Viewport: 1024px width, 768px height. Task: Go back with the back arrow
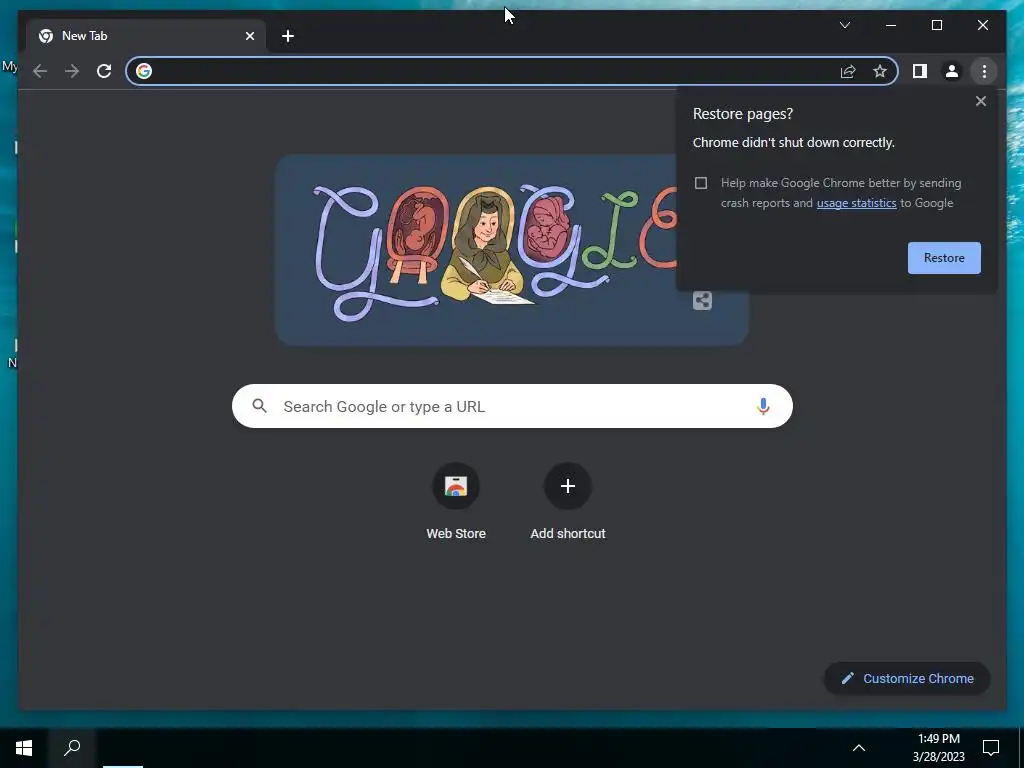click(x=40, y=71)
